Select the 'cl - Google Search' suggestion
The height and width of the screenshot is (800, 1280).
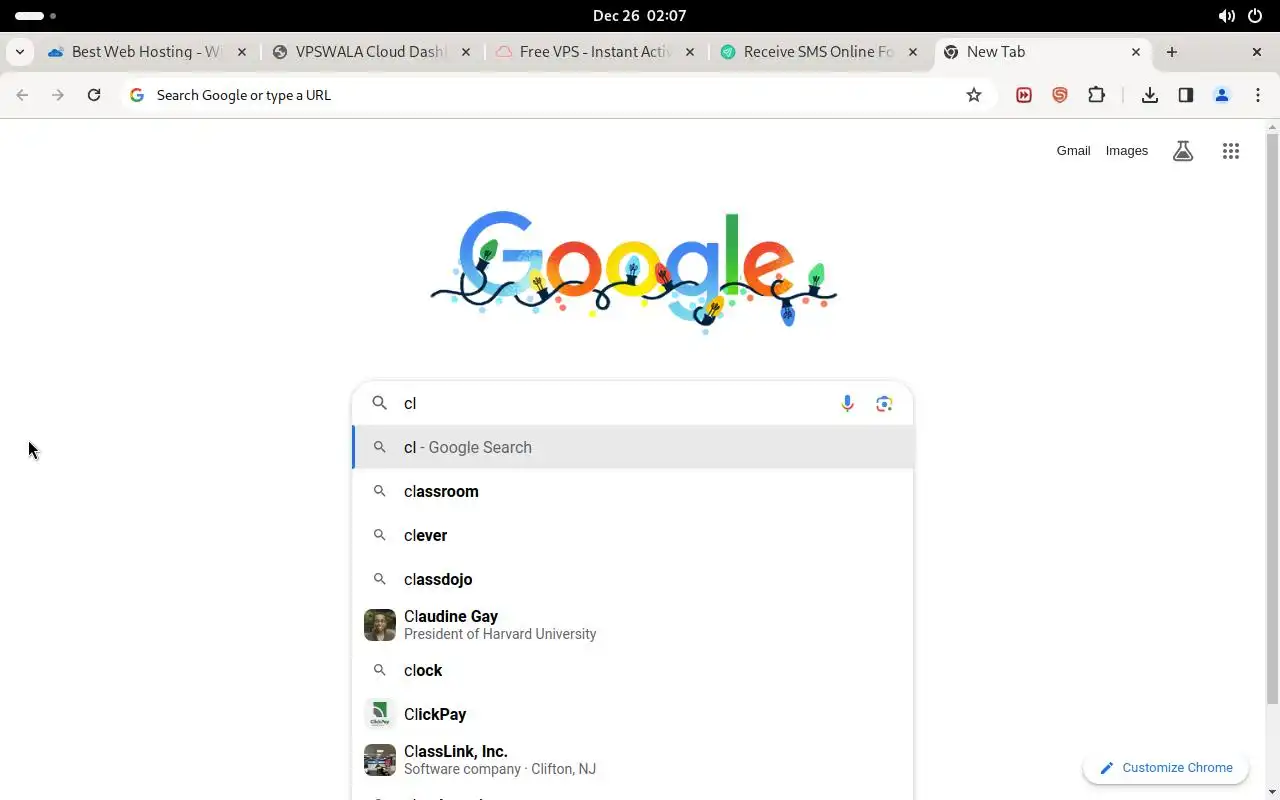pyautogui.click(x=633, y=447)
